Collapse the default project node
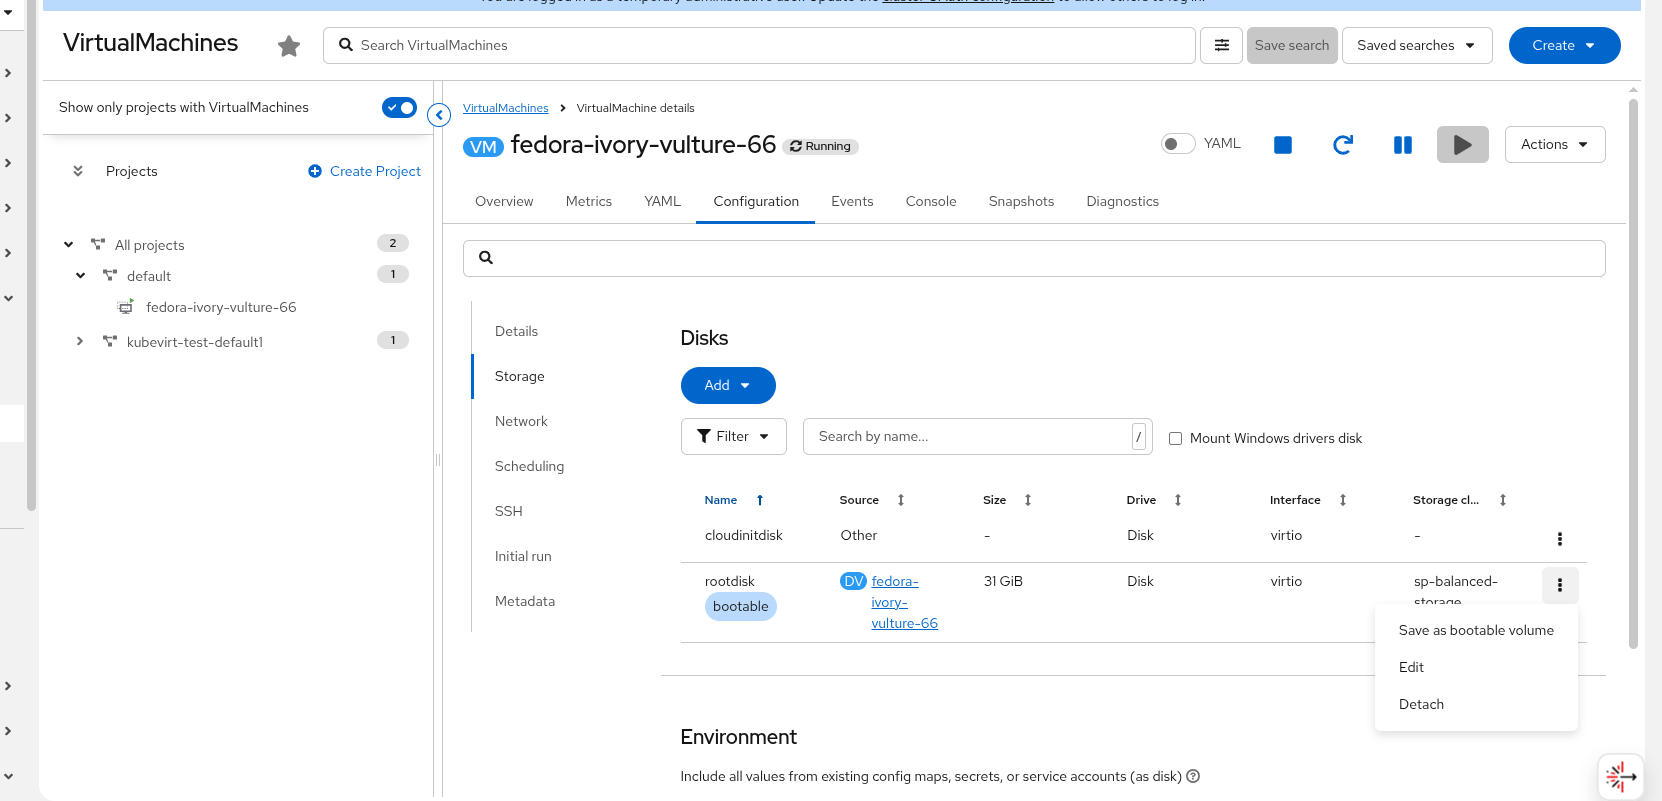 tap(81, 276)
